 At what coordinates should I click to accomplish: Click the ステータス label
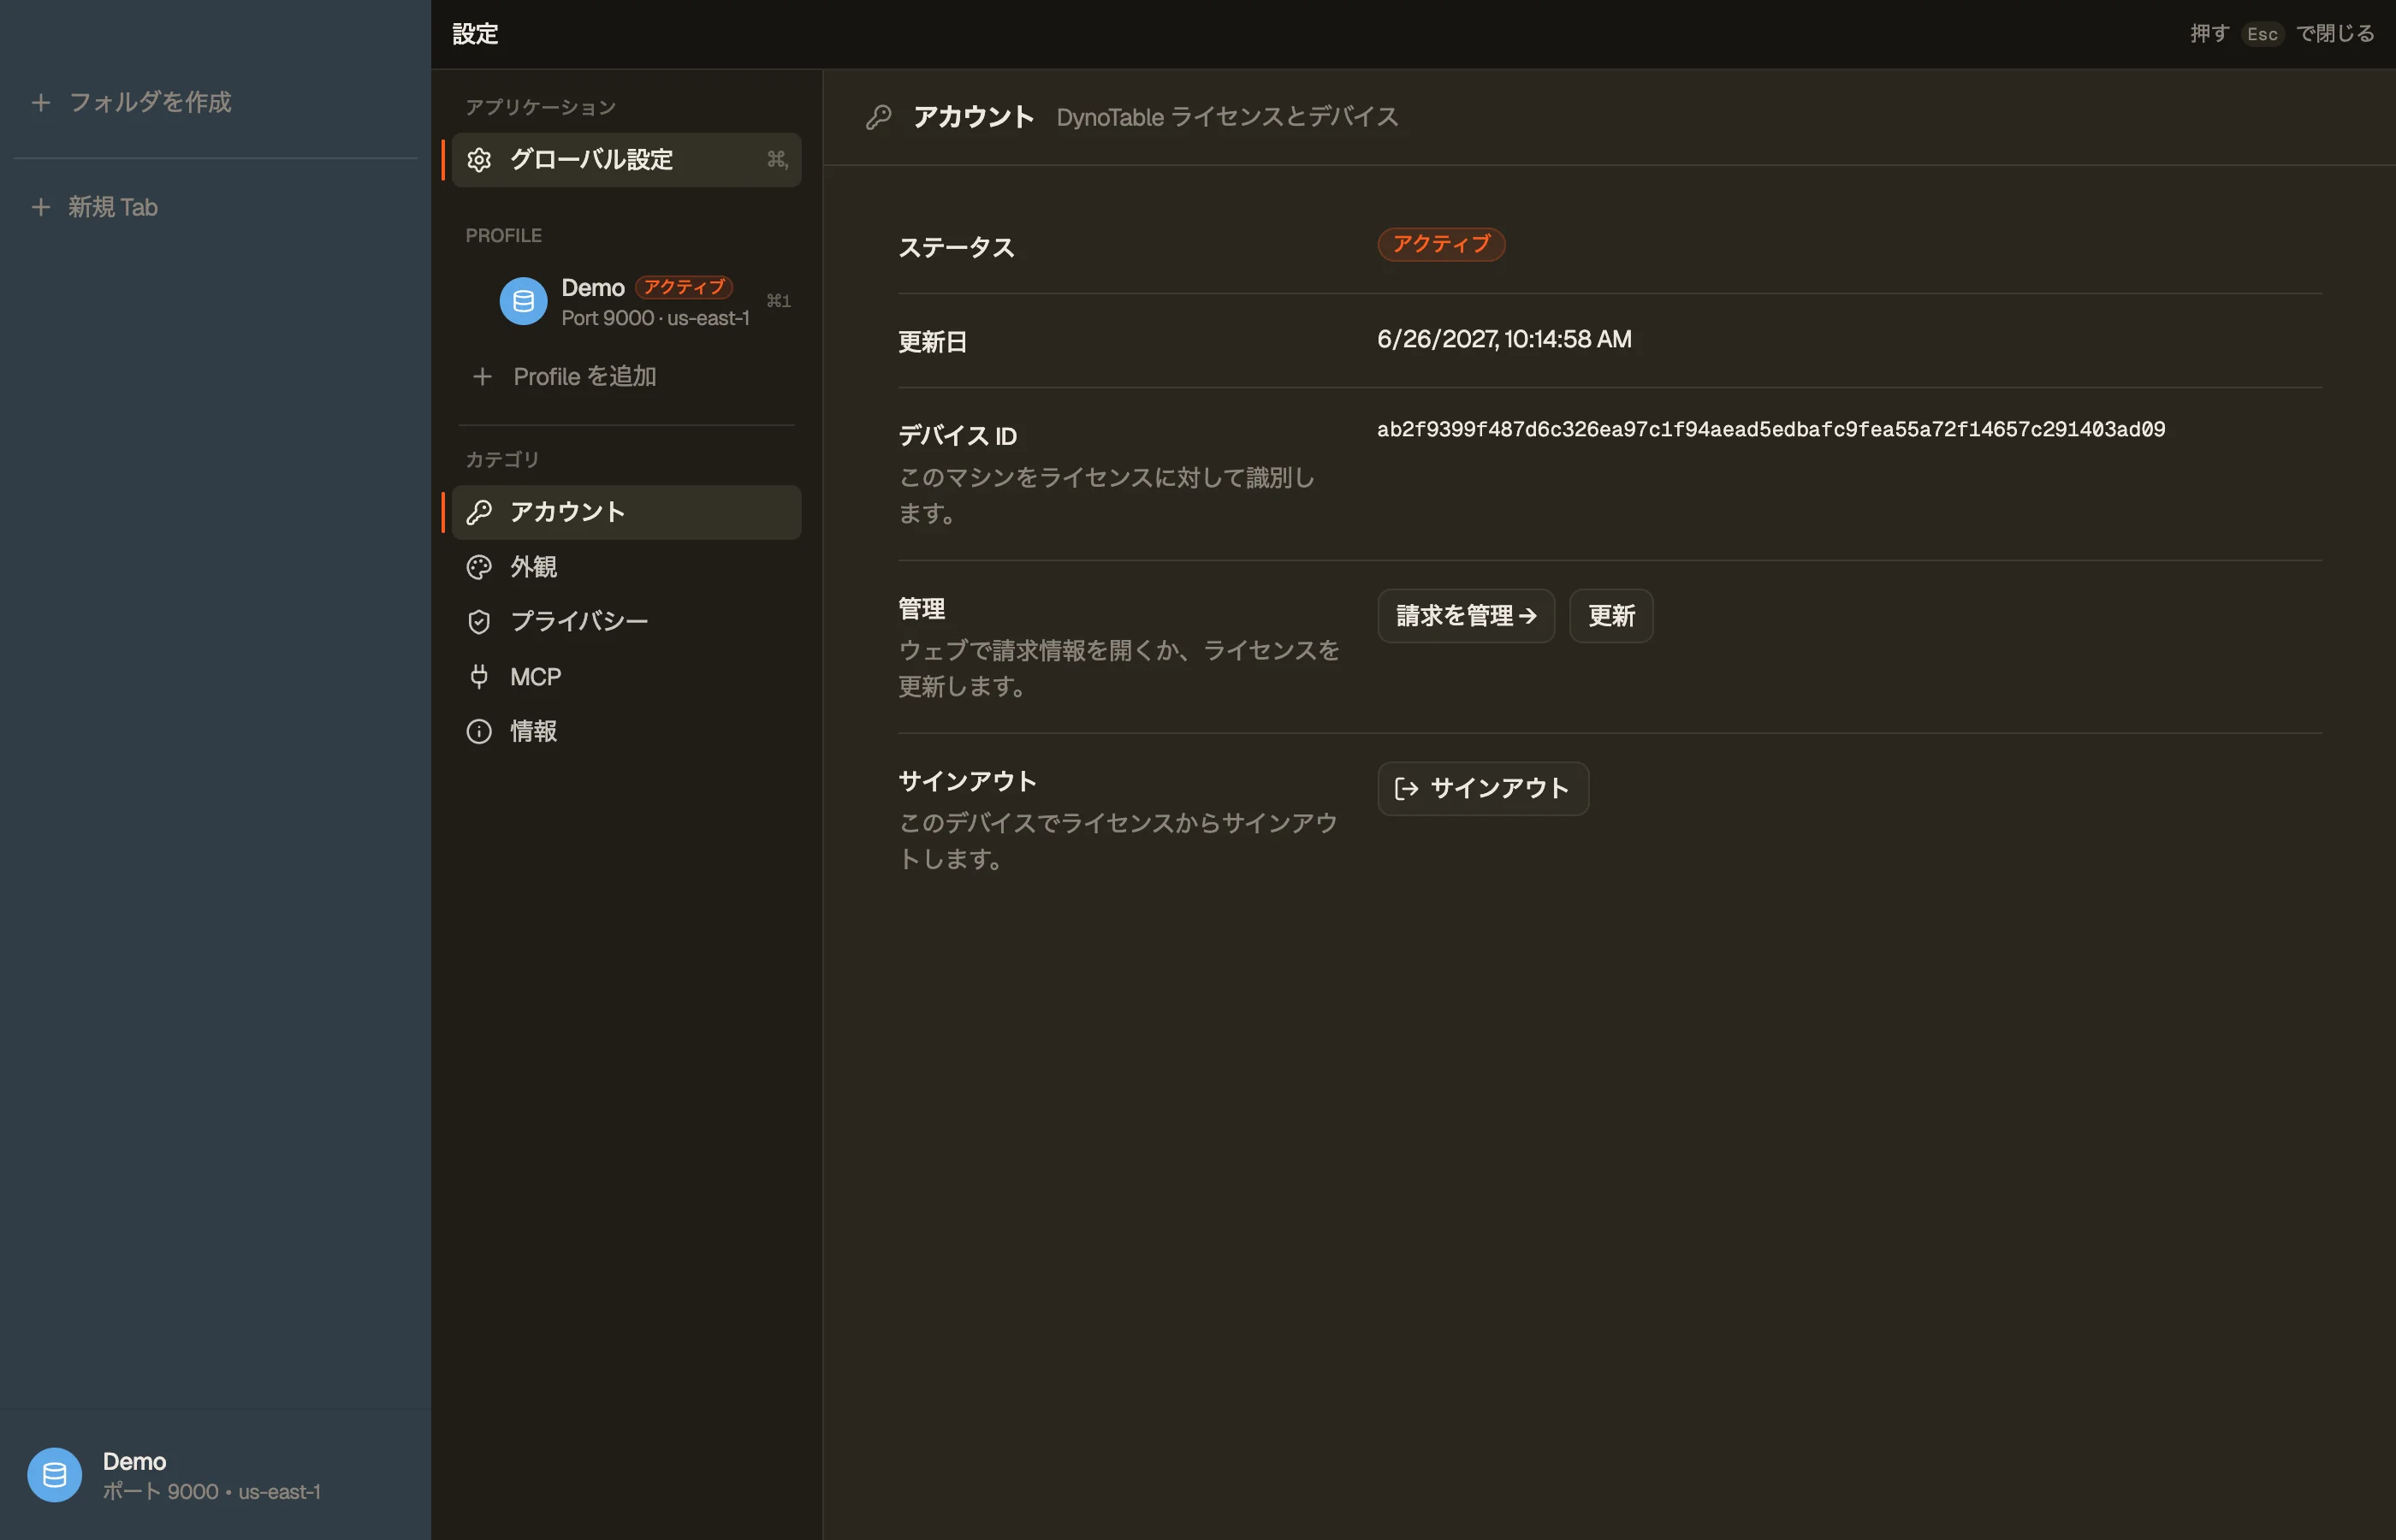(957, 247)
